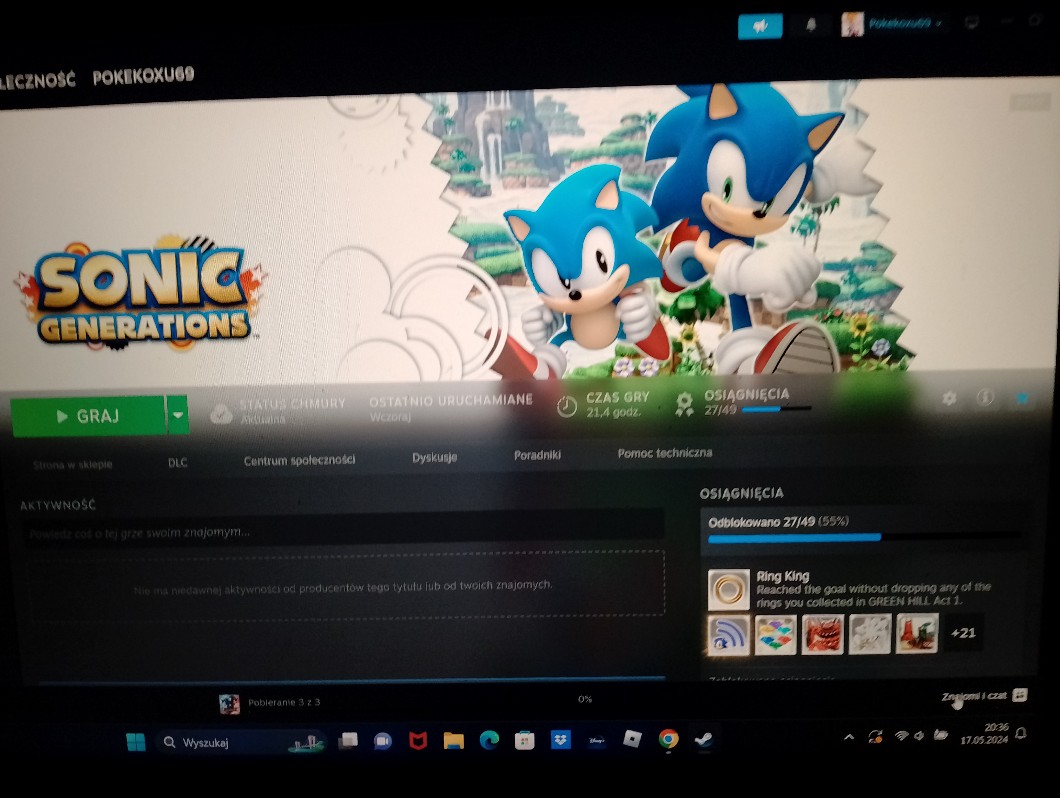Click the blue announcements megaphone button
The height and width of the screenshot is (798, 1060).
point(760,26)
